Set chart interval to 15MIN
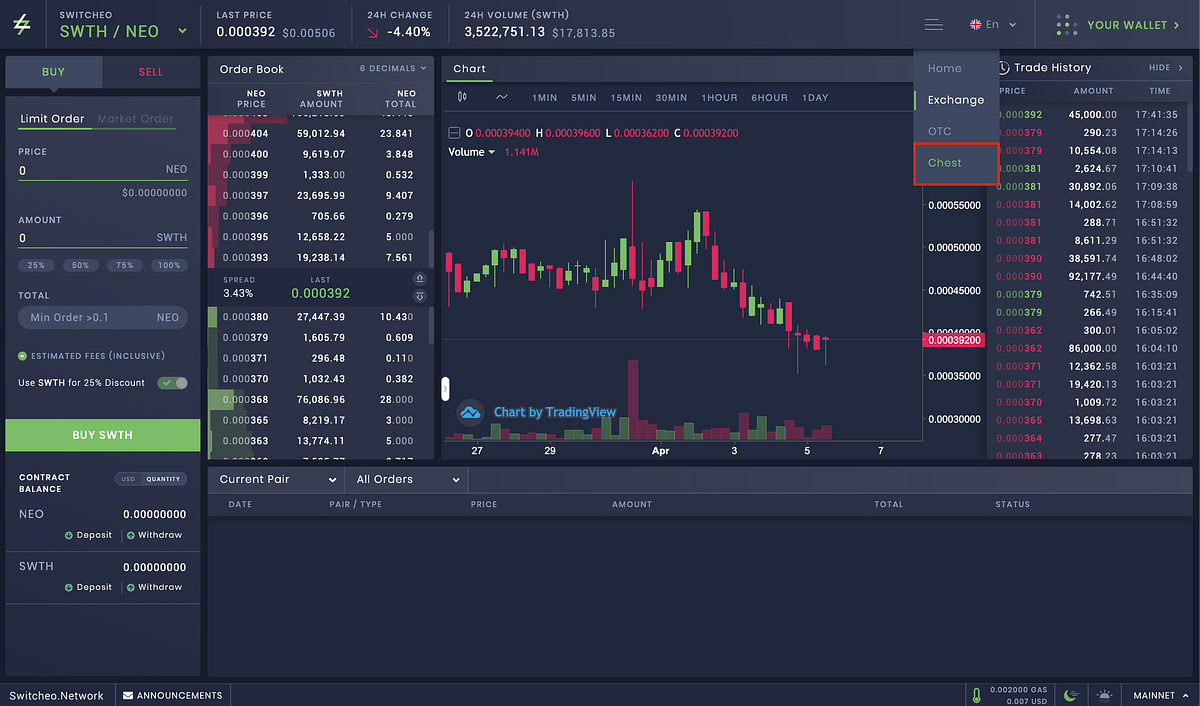Viewport: 1200px width, 706px height. pyautogui.click(x=626, y=98)
